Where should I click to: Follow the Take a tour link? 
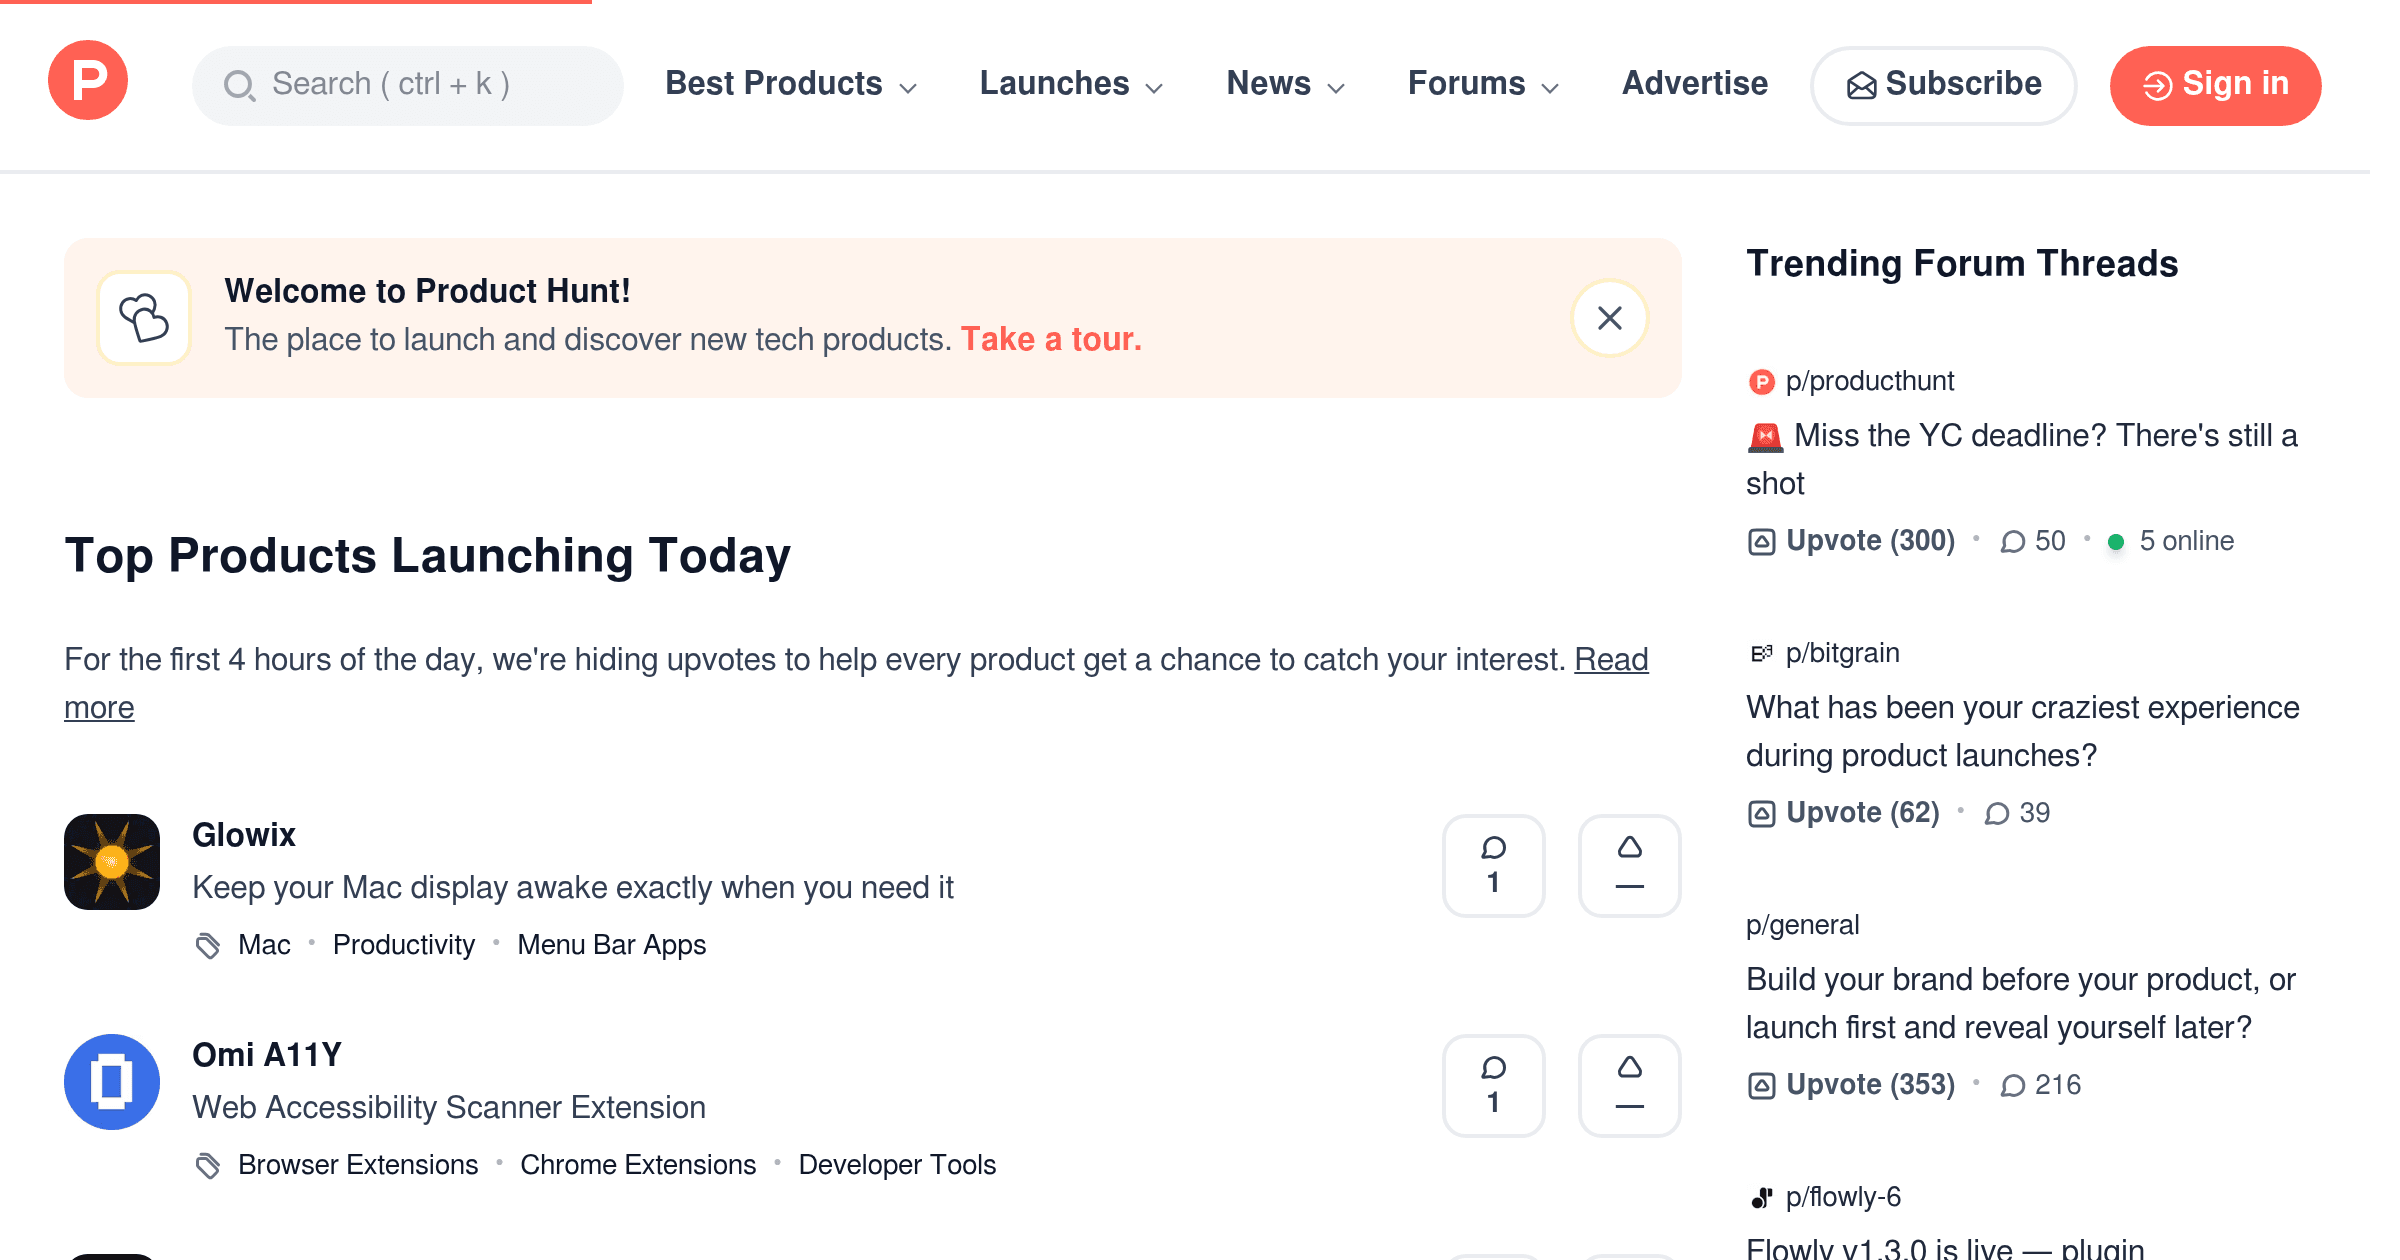pyautogui.click(x=1051, y=340)
